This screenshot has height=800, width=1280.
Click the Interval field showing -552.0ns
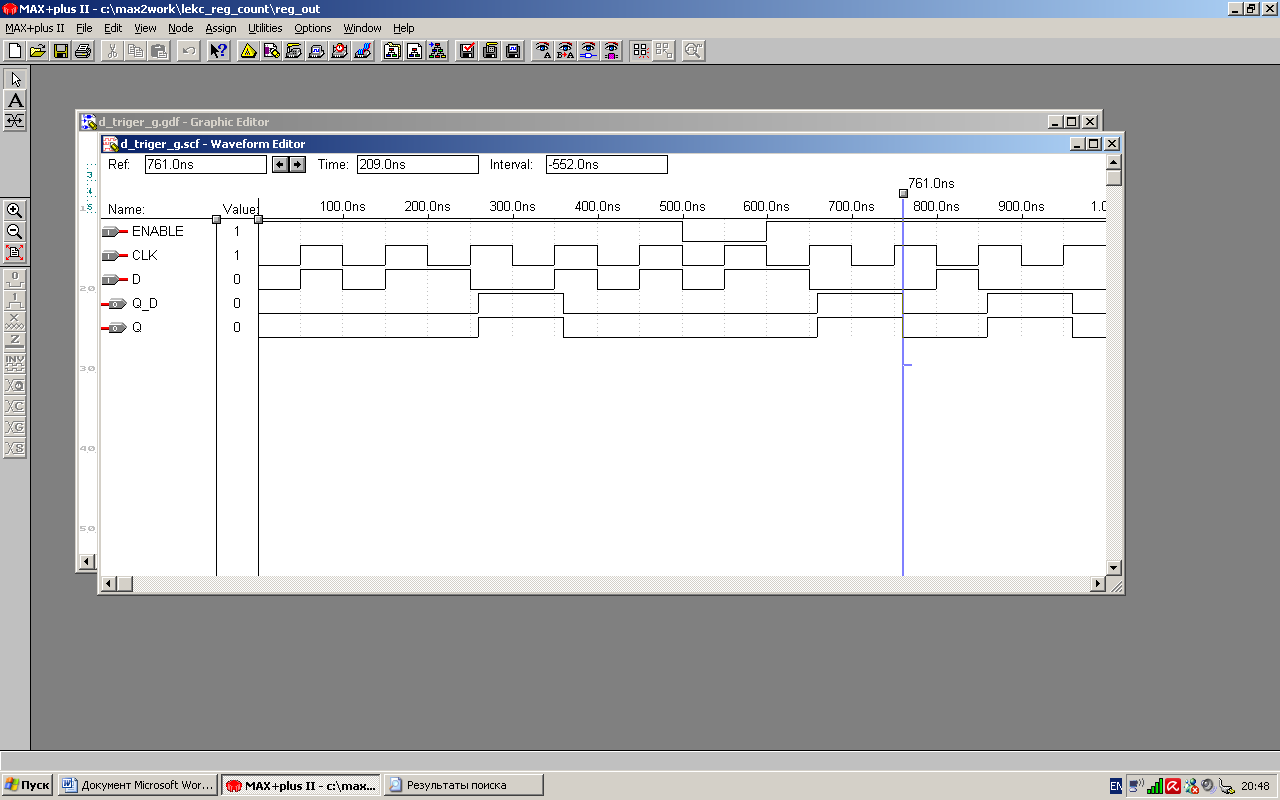click(x=606, y=164)
